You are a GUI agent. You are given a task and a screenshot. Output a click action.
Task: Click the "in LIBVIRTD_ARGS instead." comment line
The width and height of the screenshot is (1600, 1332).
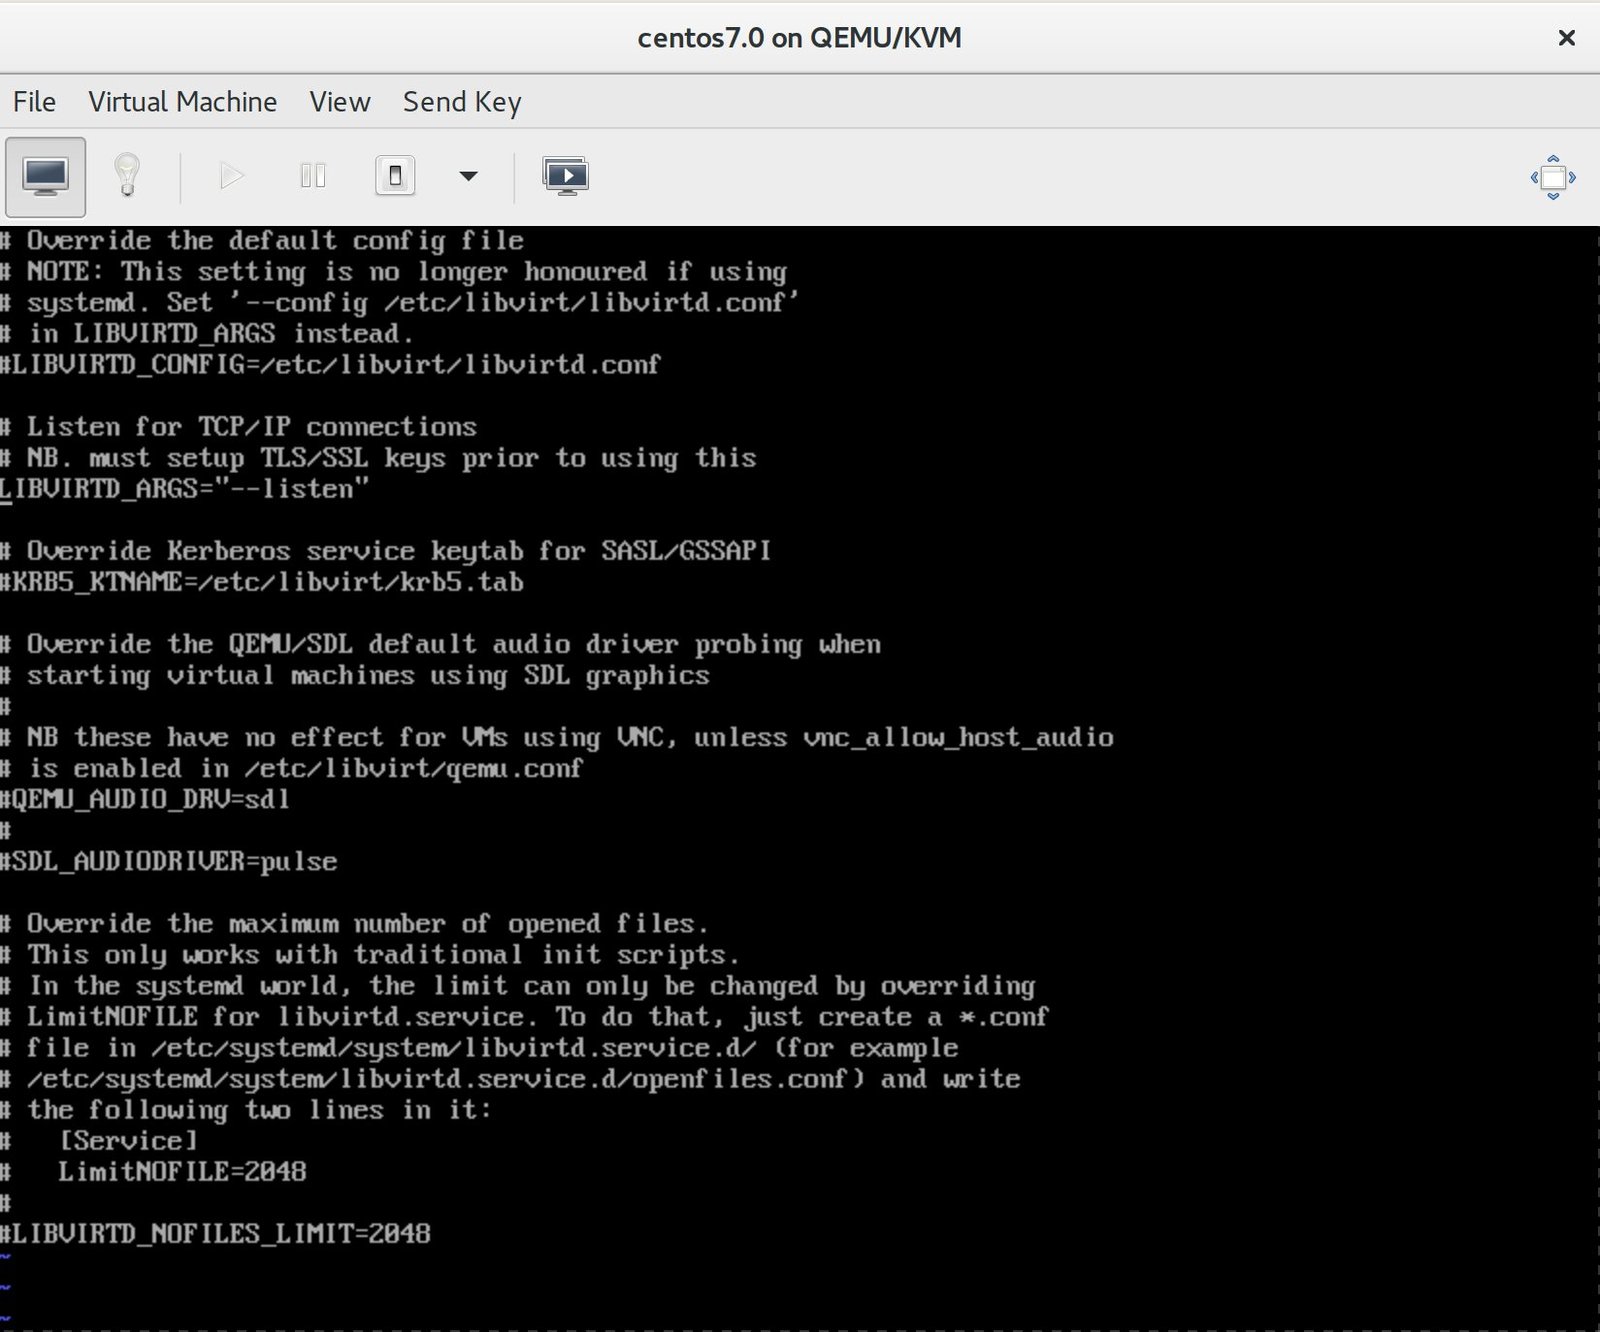coord(207,334)
